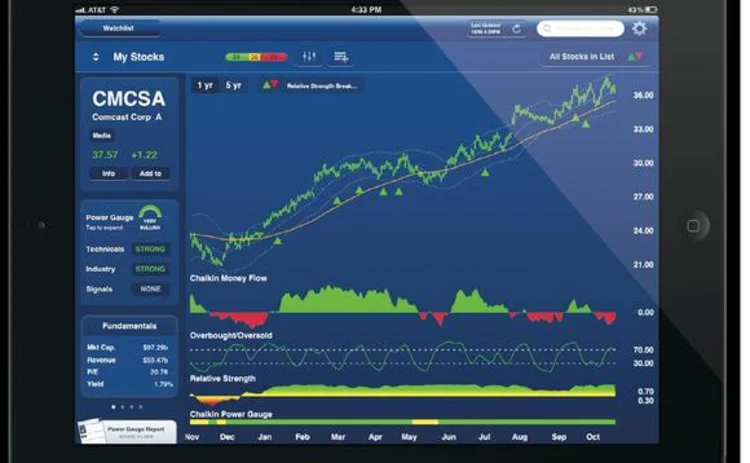Tap the Revenue value $55.47b
750x463 pixels.
(x=155, y=360)
